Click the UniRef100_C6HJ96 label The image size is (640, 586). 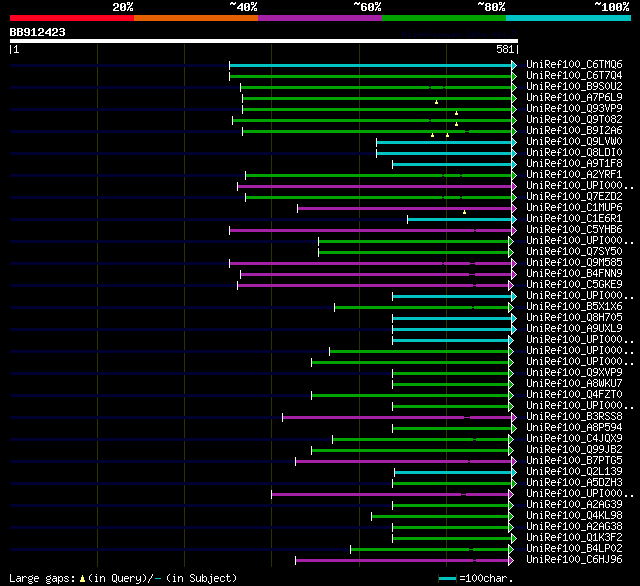(x=574, y=560)
